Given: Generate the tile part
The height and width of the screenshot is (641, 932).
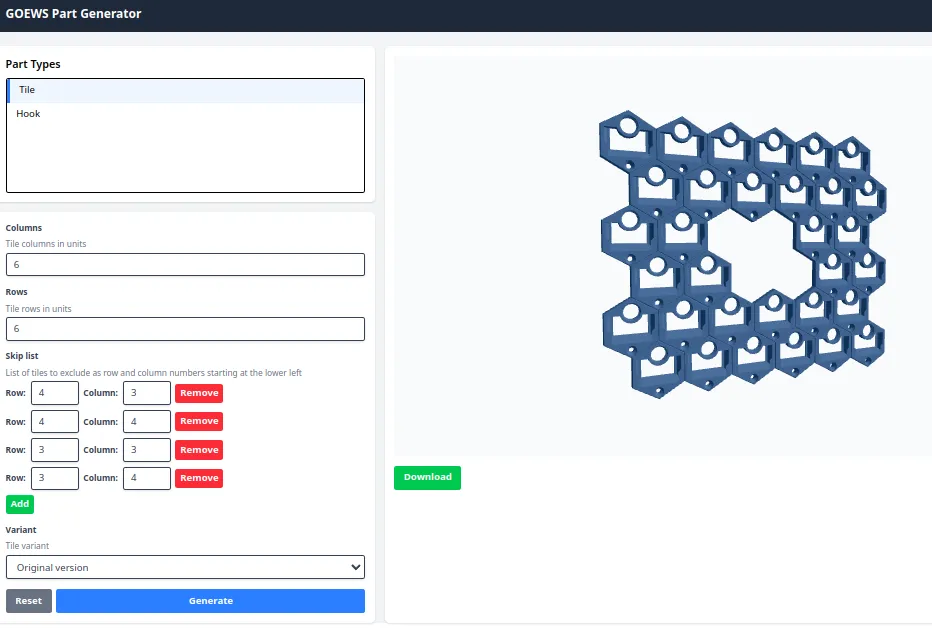Looking at the screenshot, I should [x=210, y=601].
